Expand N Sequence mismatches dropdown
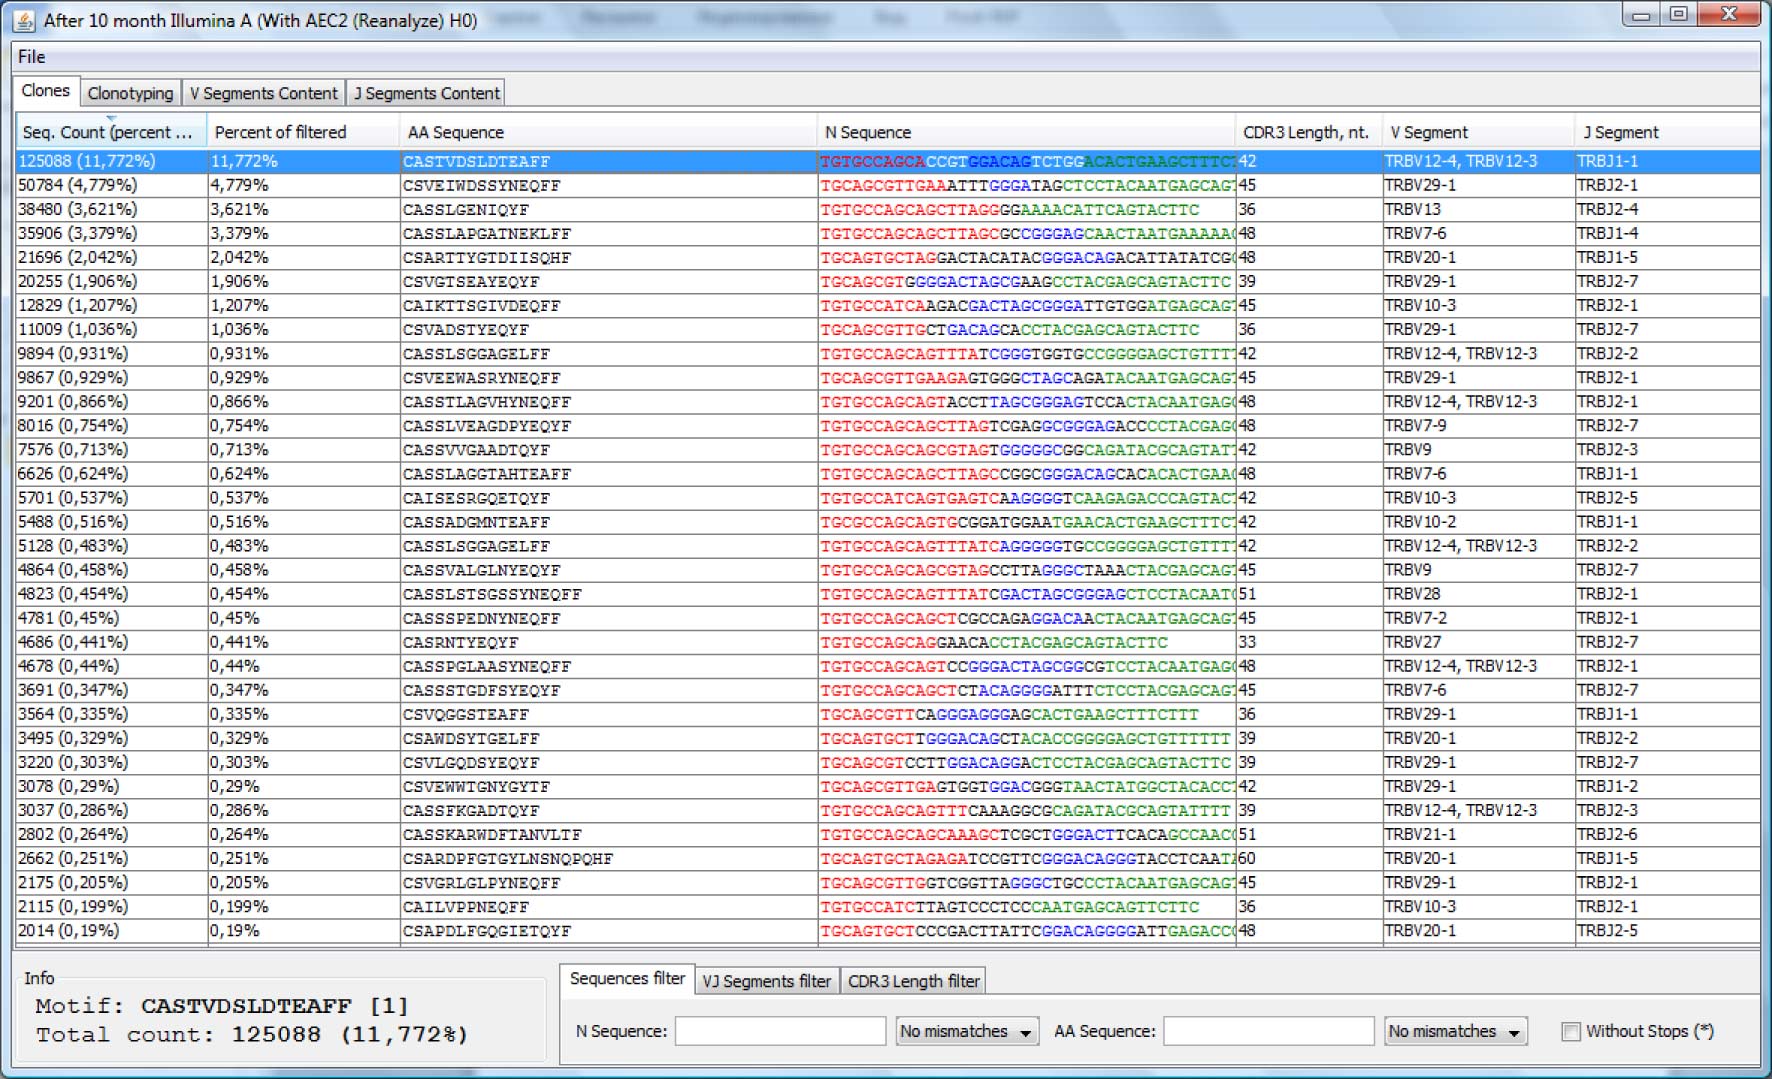This screenshot has width=1772, height=1079. pyautogui.click(x=966, y=1031)
